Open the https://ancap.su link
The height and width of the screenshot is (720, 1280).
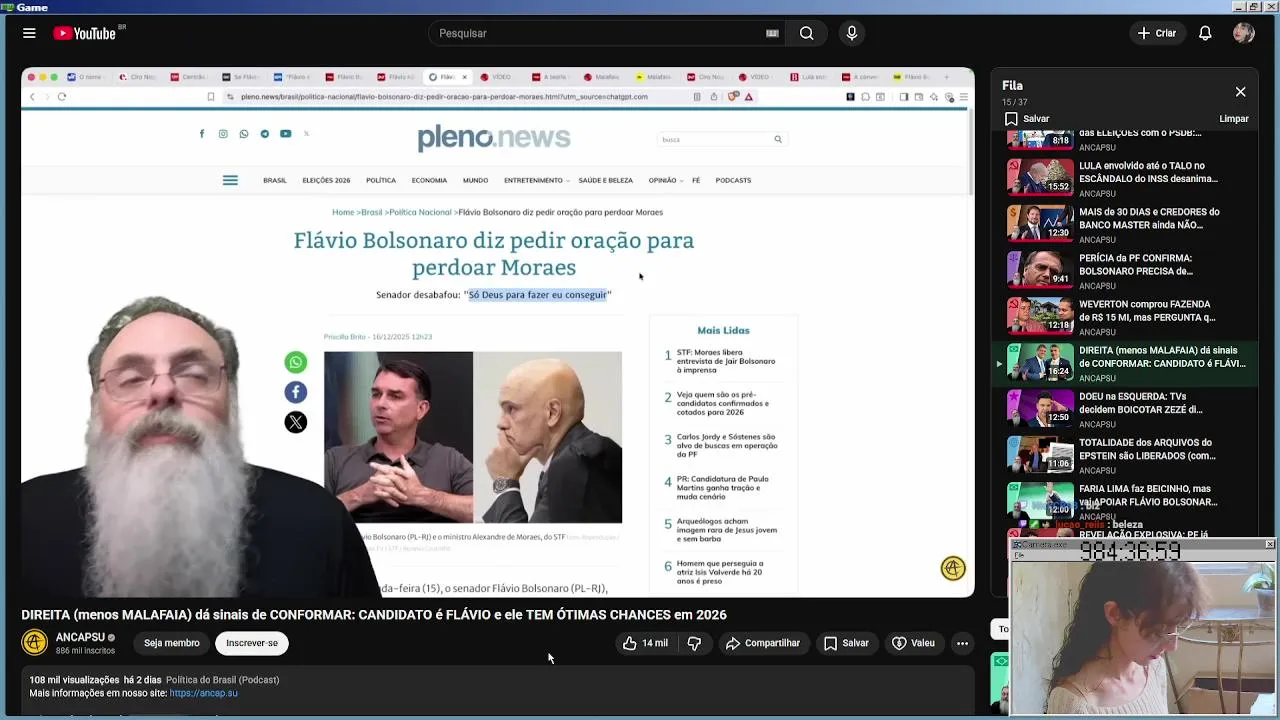(x=203, y=693)
